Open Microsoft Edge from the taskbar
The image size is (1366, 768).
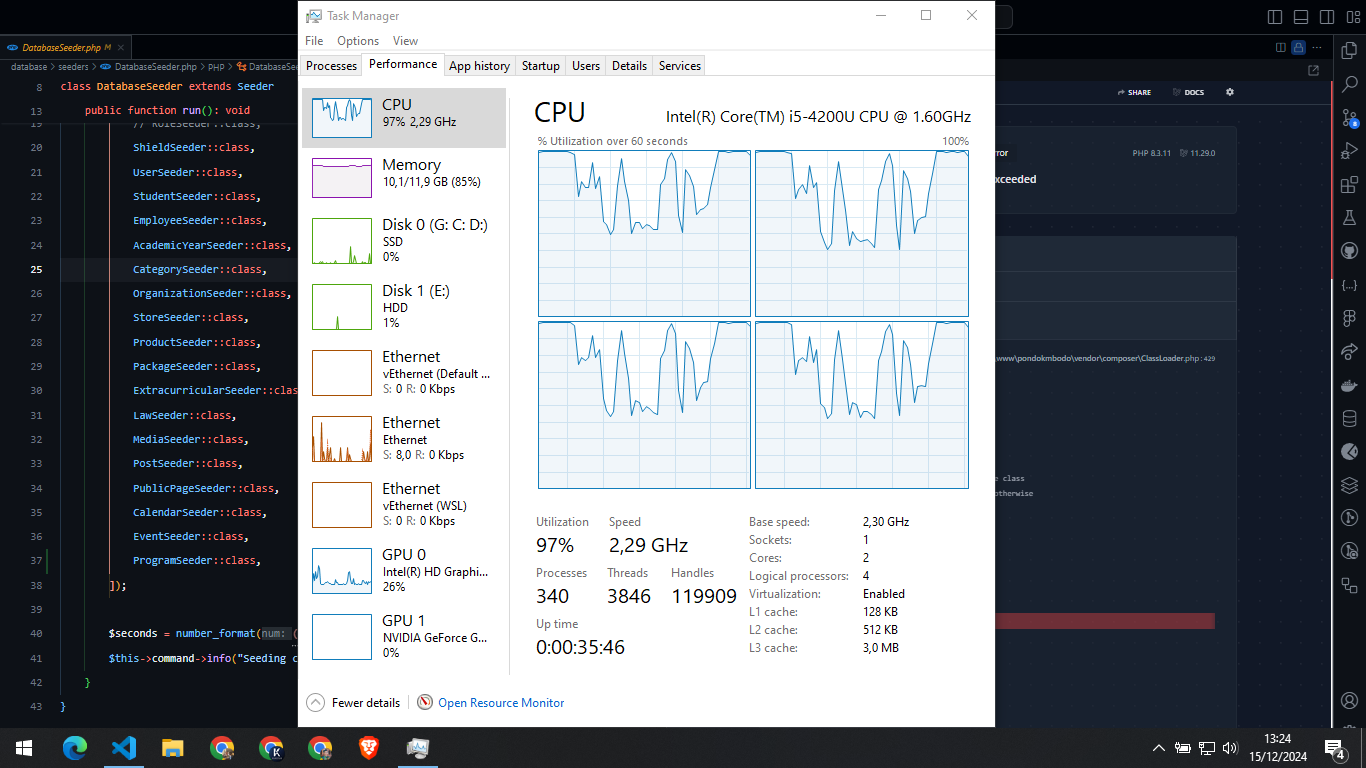[74, 747]
